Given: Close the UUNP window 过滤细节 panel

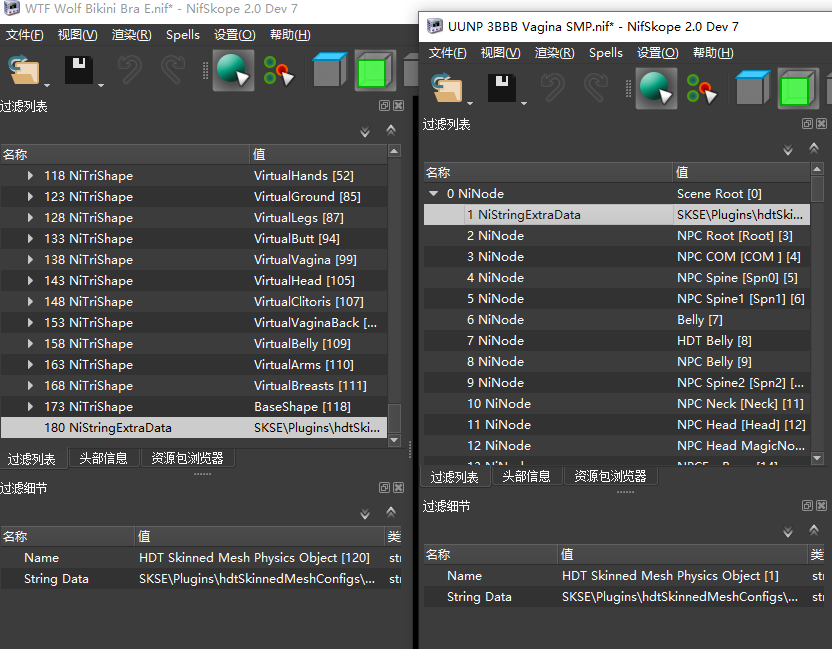Looking at the screenshot, I should [821, 506].
